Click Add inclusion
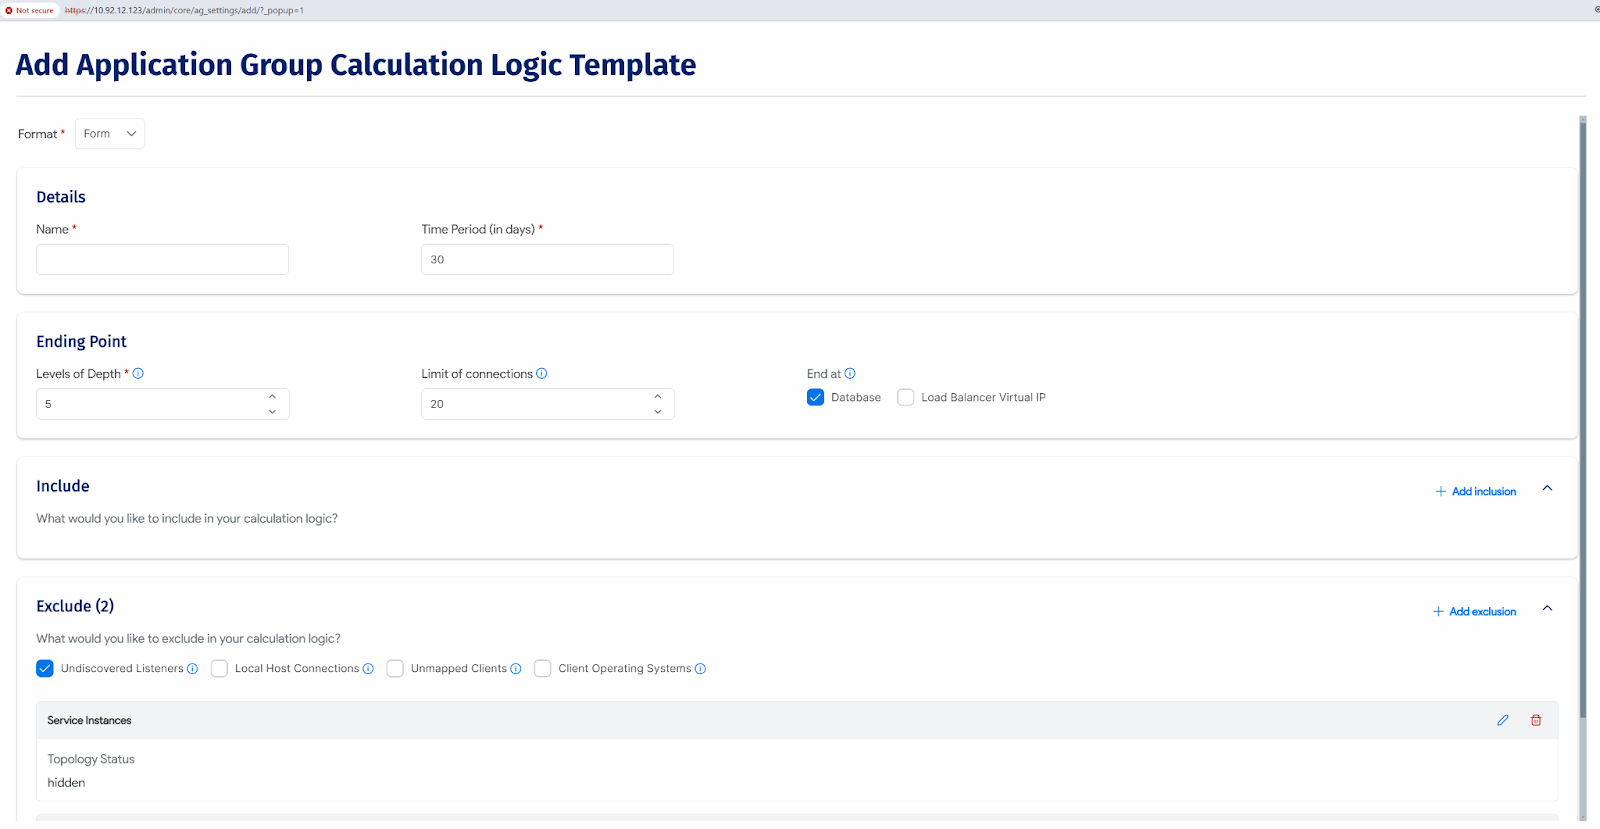This screenshot has width=1600, height=829. click(1476, 492)
